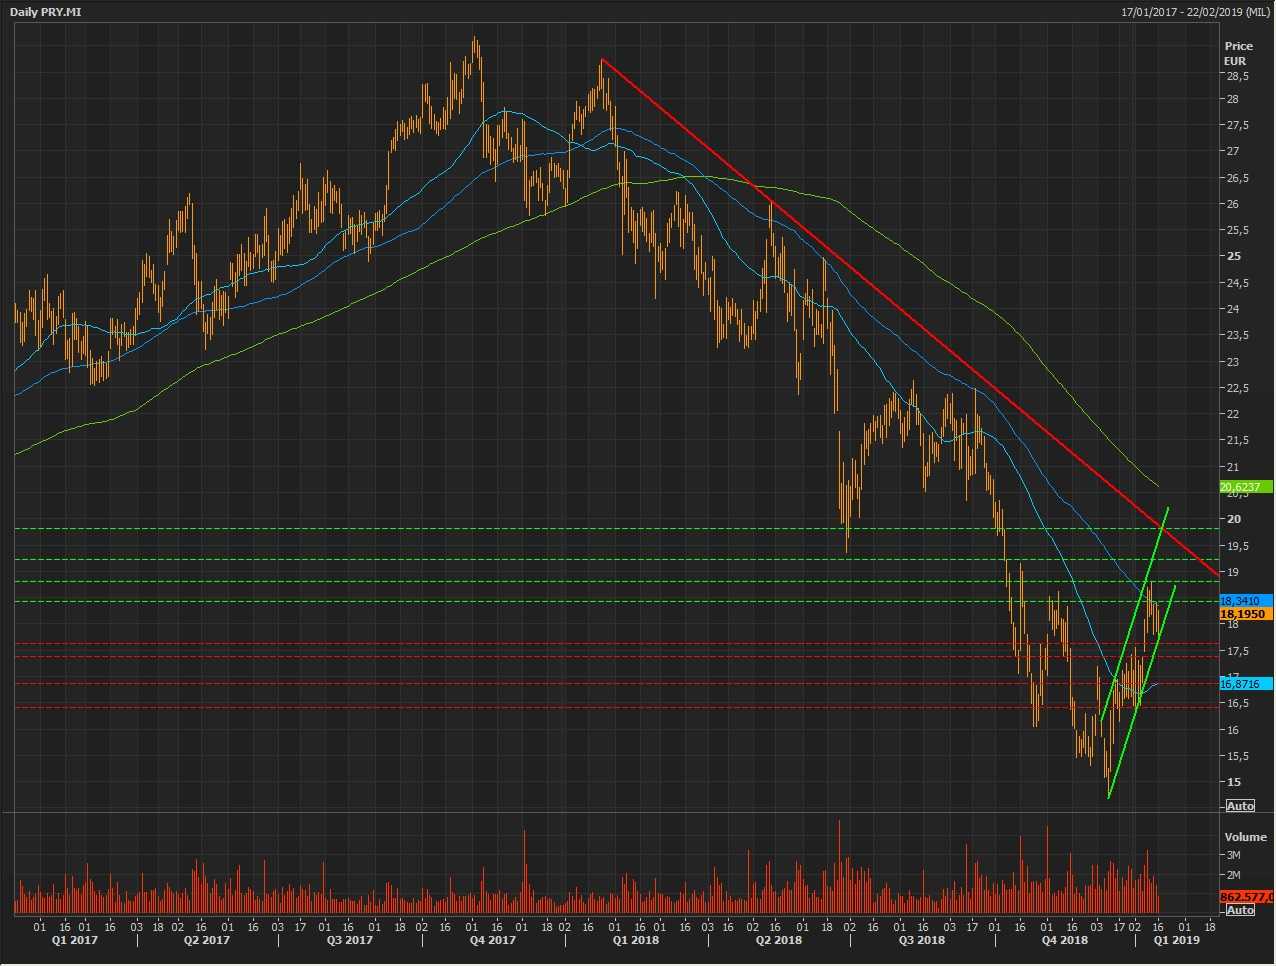Click the Q1 2018 time axis label
The width and height of the screenshot is (1276, 966).
click(636, 940)
